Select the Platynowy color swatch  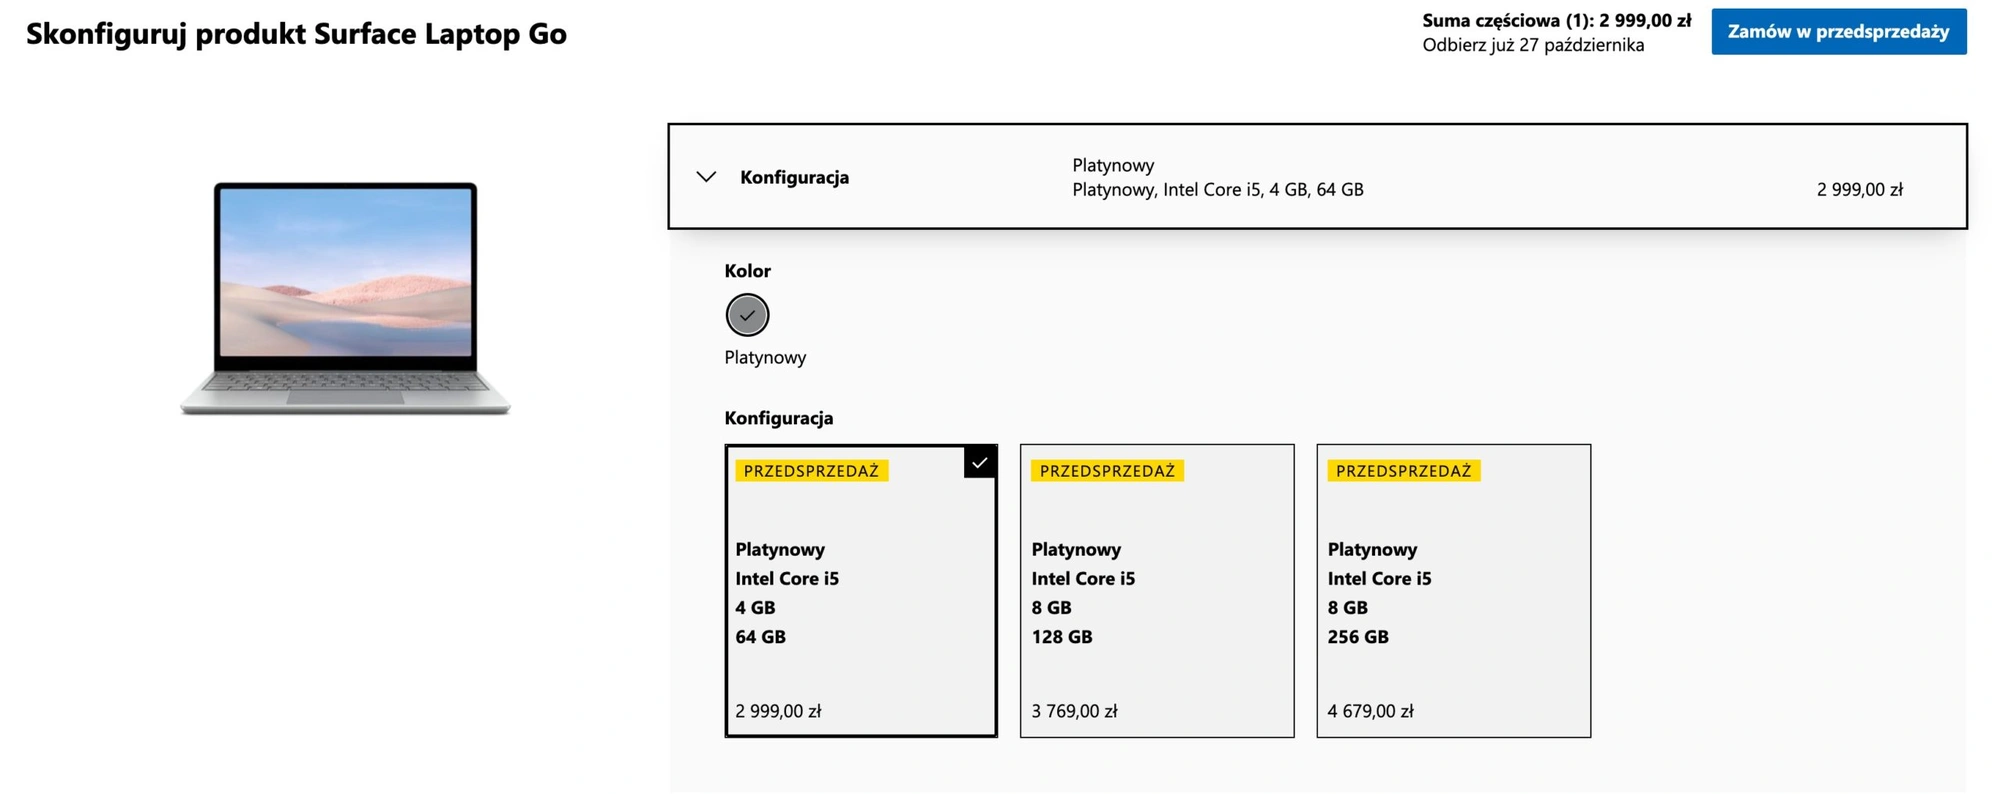747,315
